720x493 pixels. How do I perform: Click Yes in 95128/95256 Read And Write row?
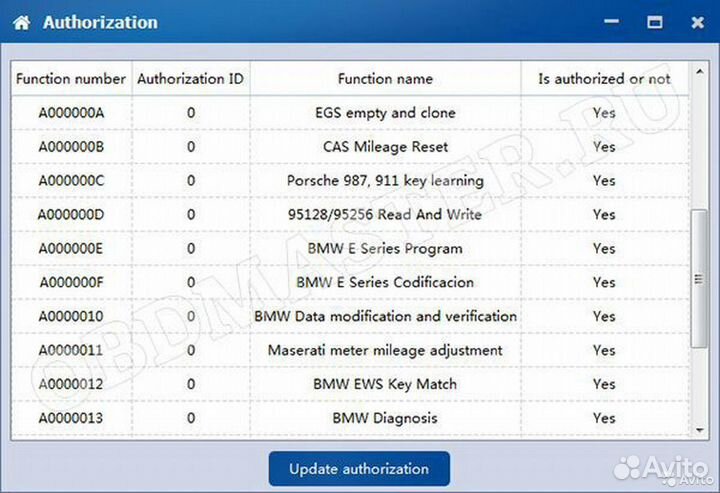coord(604,215)
